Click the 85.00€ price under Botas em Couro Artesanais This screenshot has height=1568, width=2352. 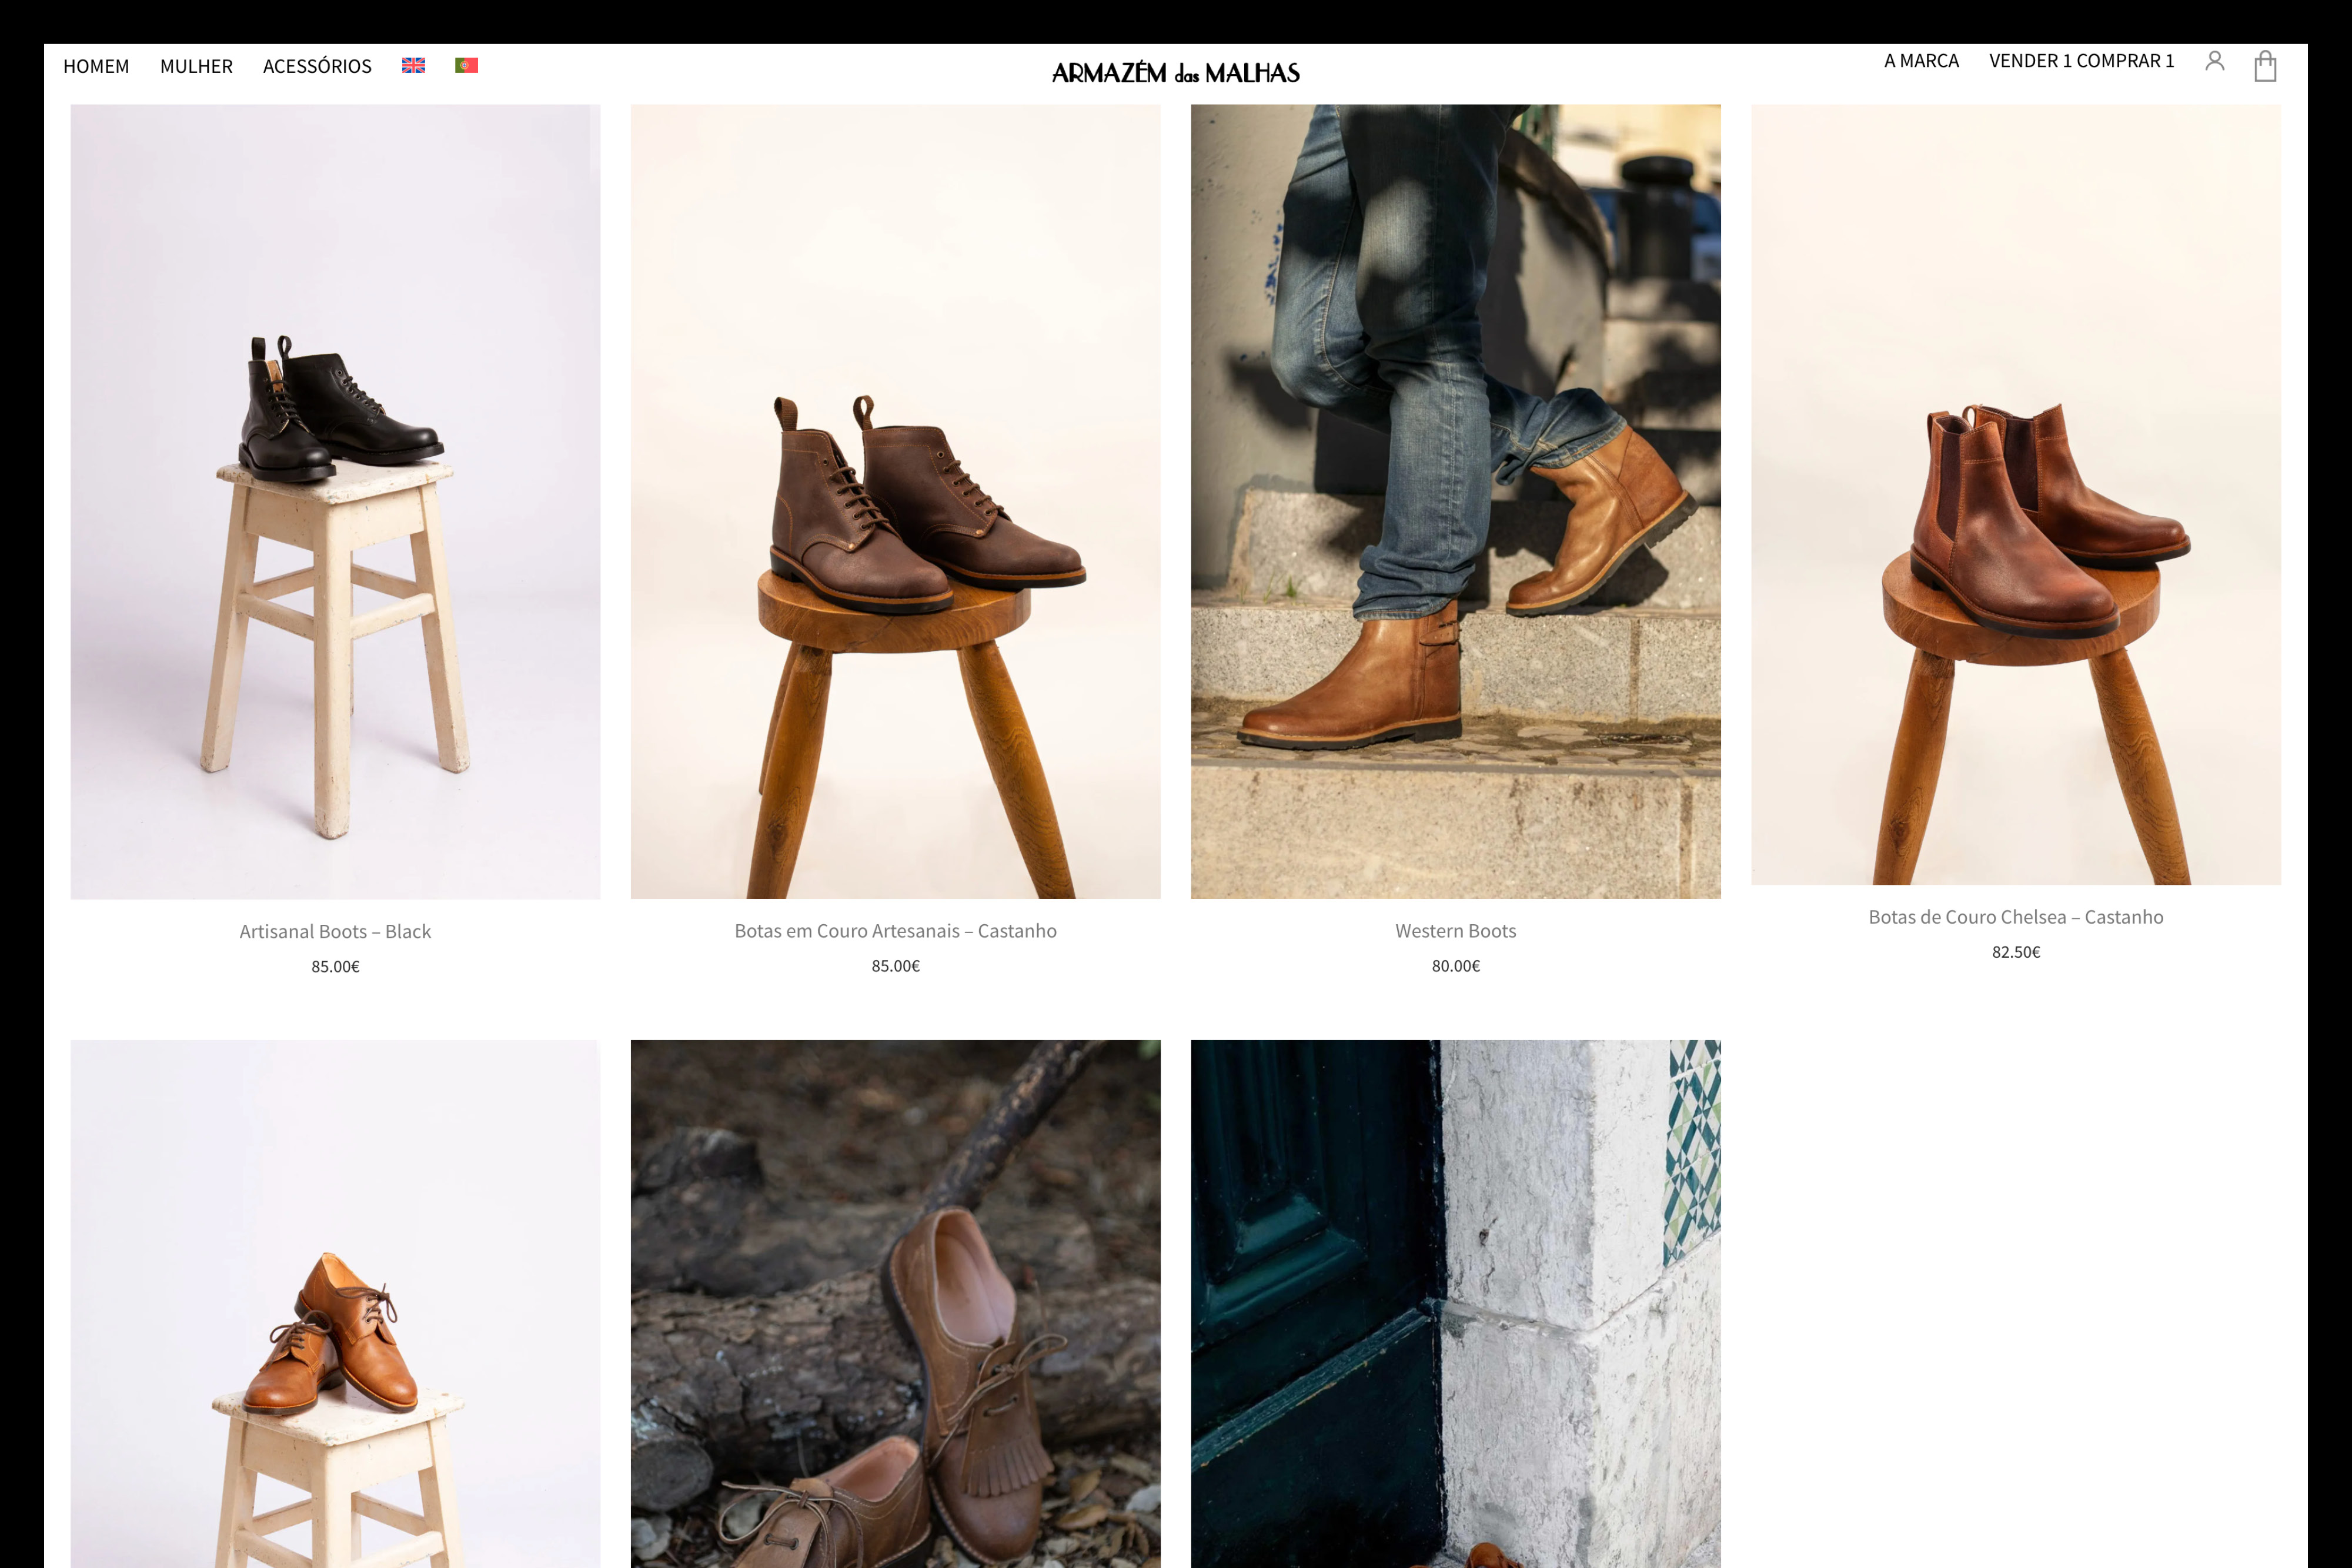tap(895, 966)
